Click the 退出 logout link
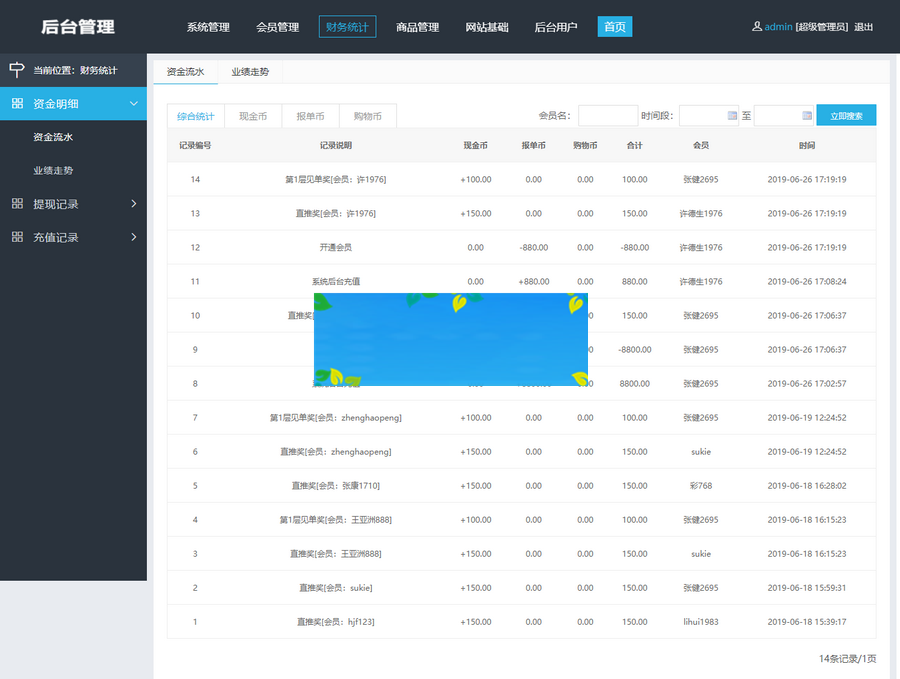This screenshot has height=679, width=900. click(x=863, y=27)
